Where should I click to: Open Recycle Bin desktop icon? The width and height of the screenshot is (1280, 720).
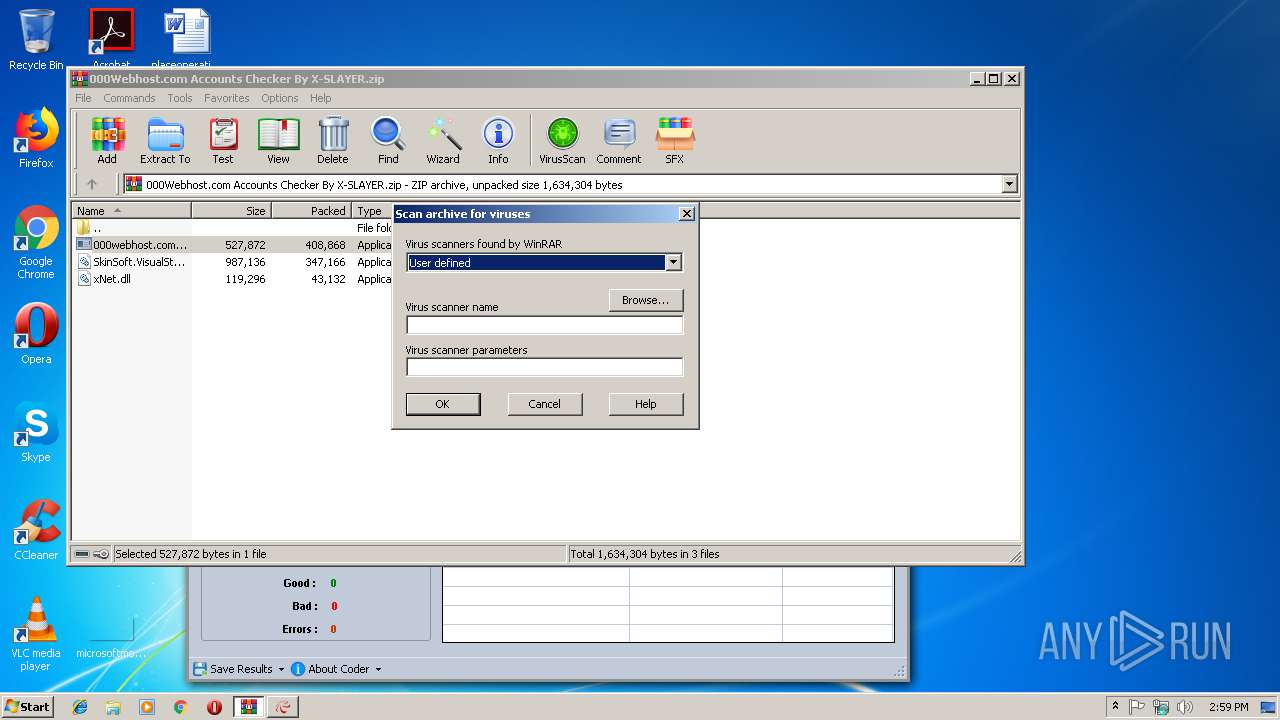pyautogui.click(x=36, y=40)
